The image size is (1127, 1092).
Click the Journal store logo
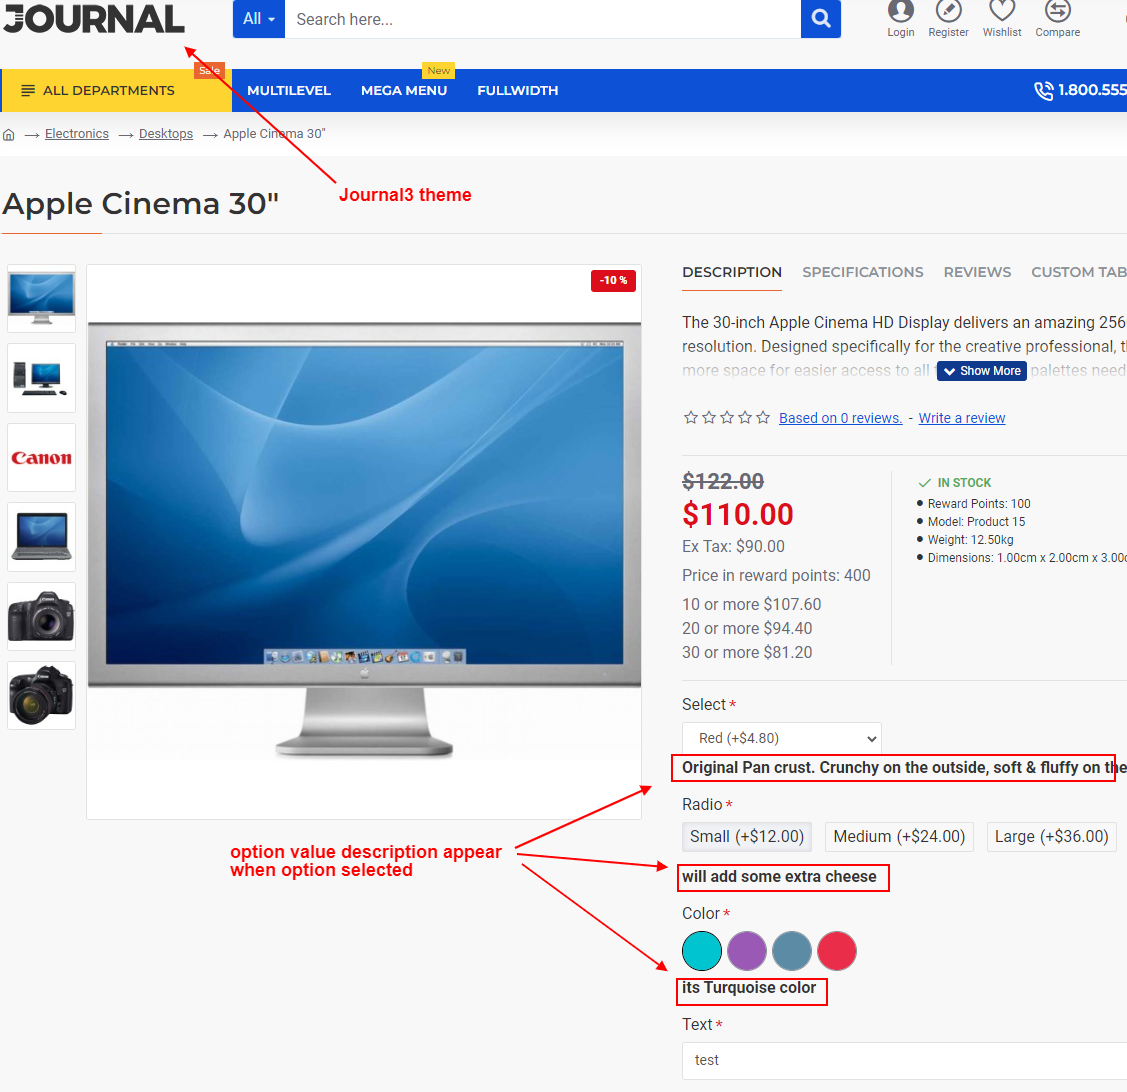(x=93, y=19)
